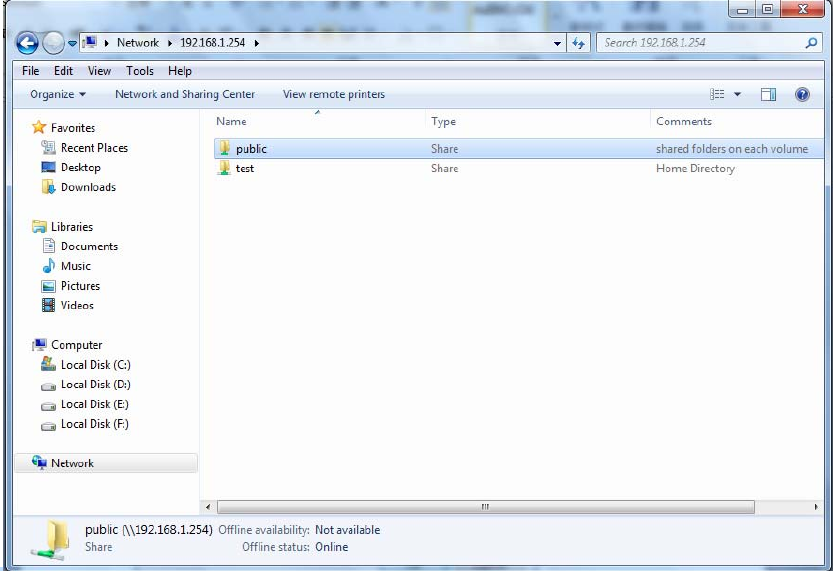Sort by the Type column header

click(443, 121)
